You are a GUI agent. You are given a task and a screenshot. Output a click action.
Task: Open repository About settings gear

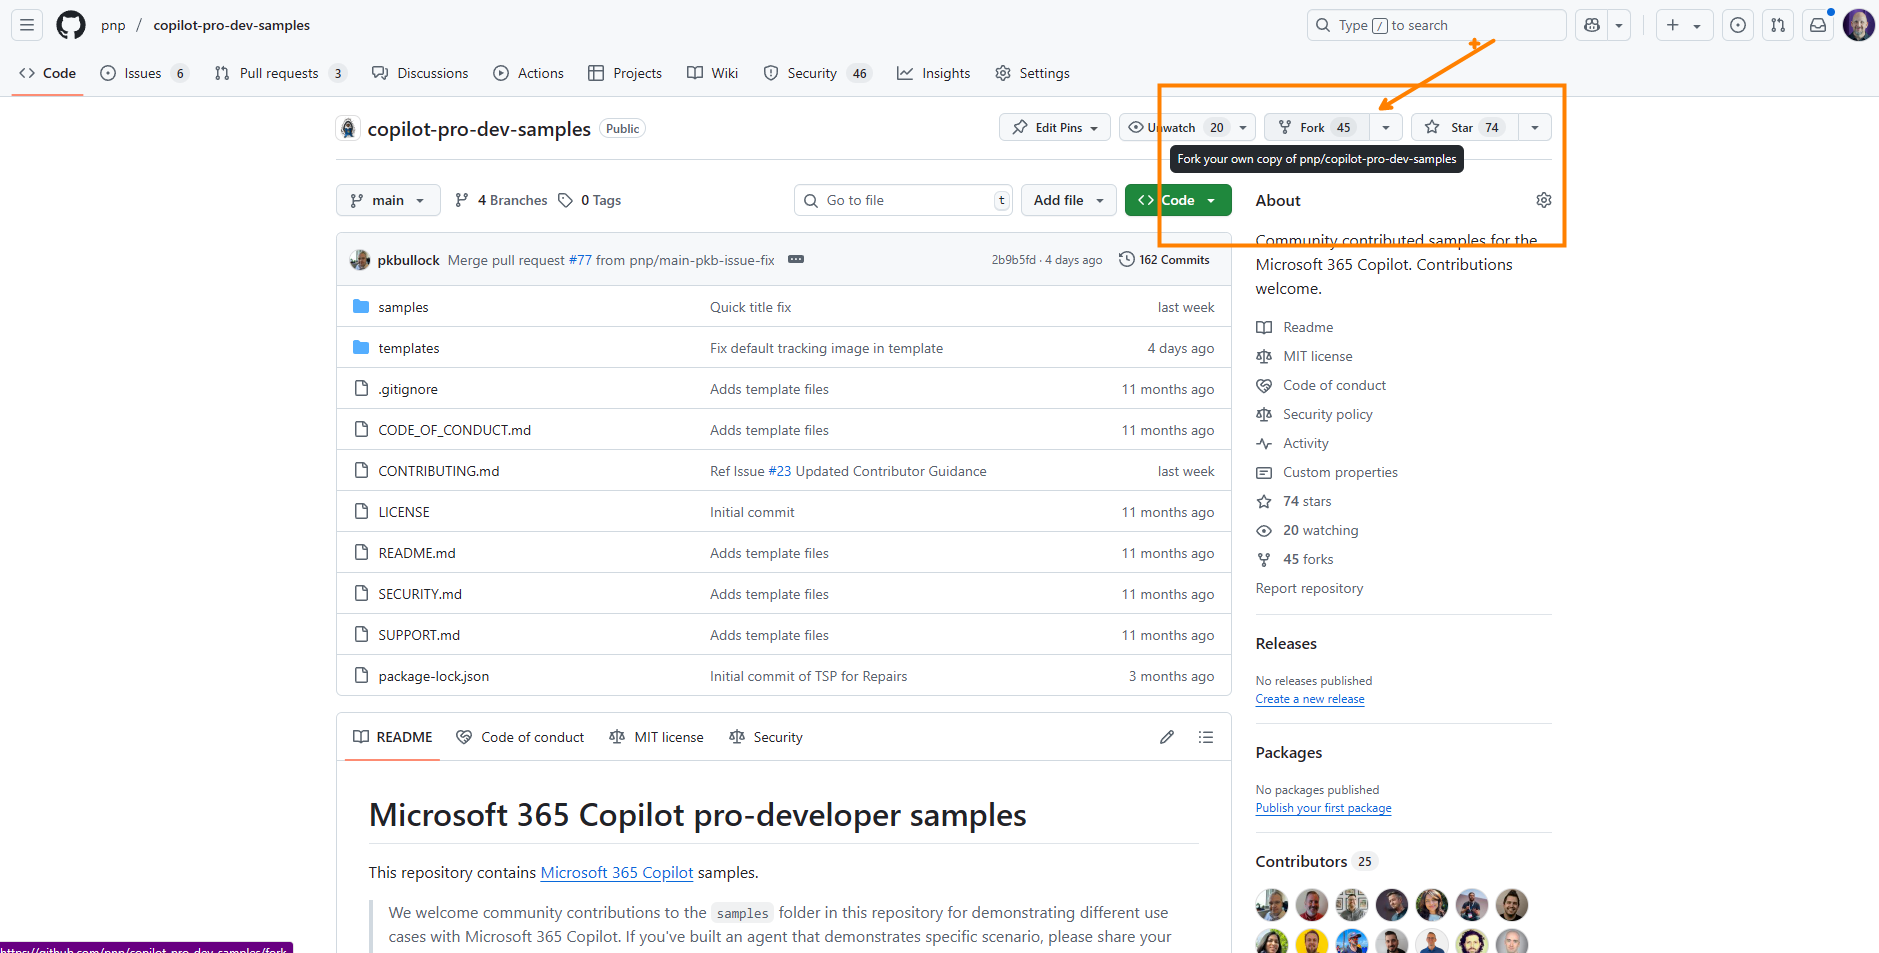tap(1543, 200)
